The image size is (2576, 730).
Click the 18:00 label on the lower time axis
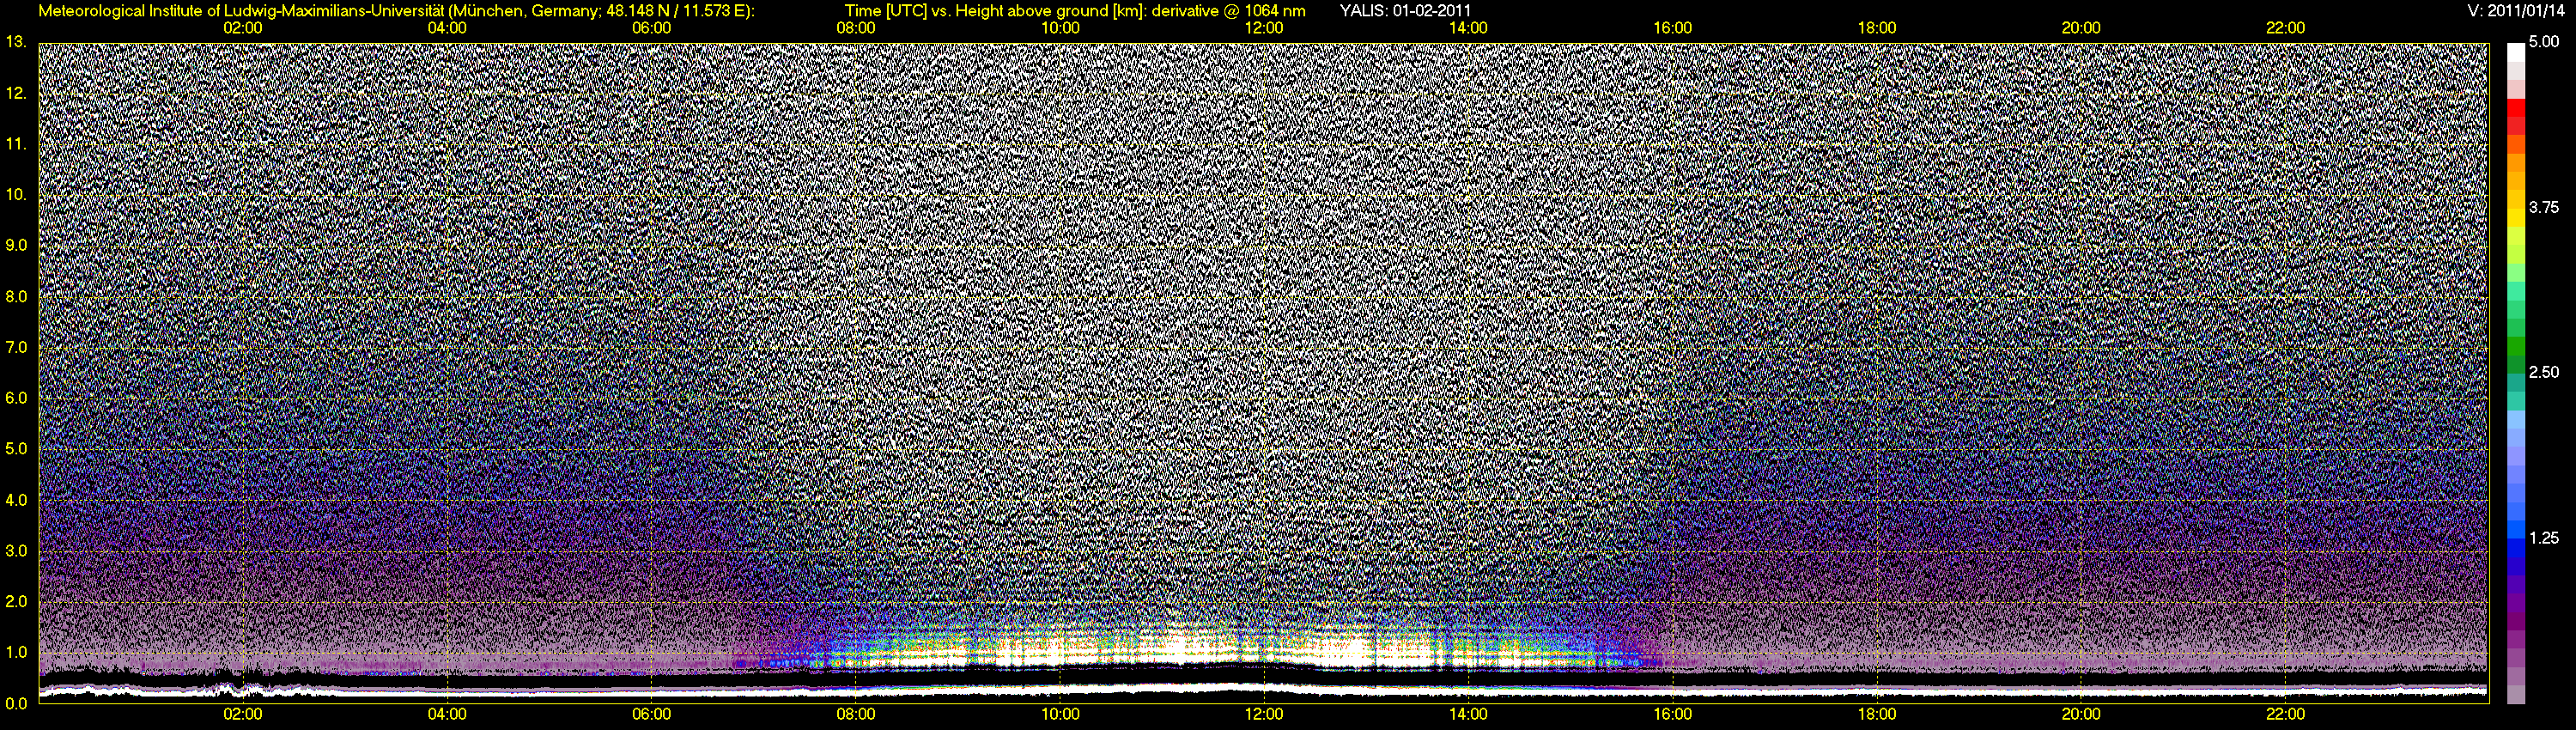pos(1877,714)
